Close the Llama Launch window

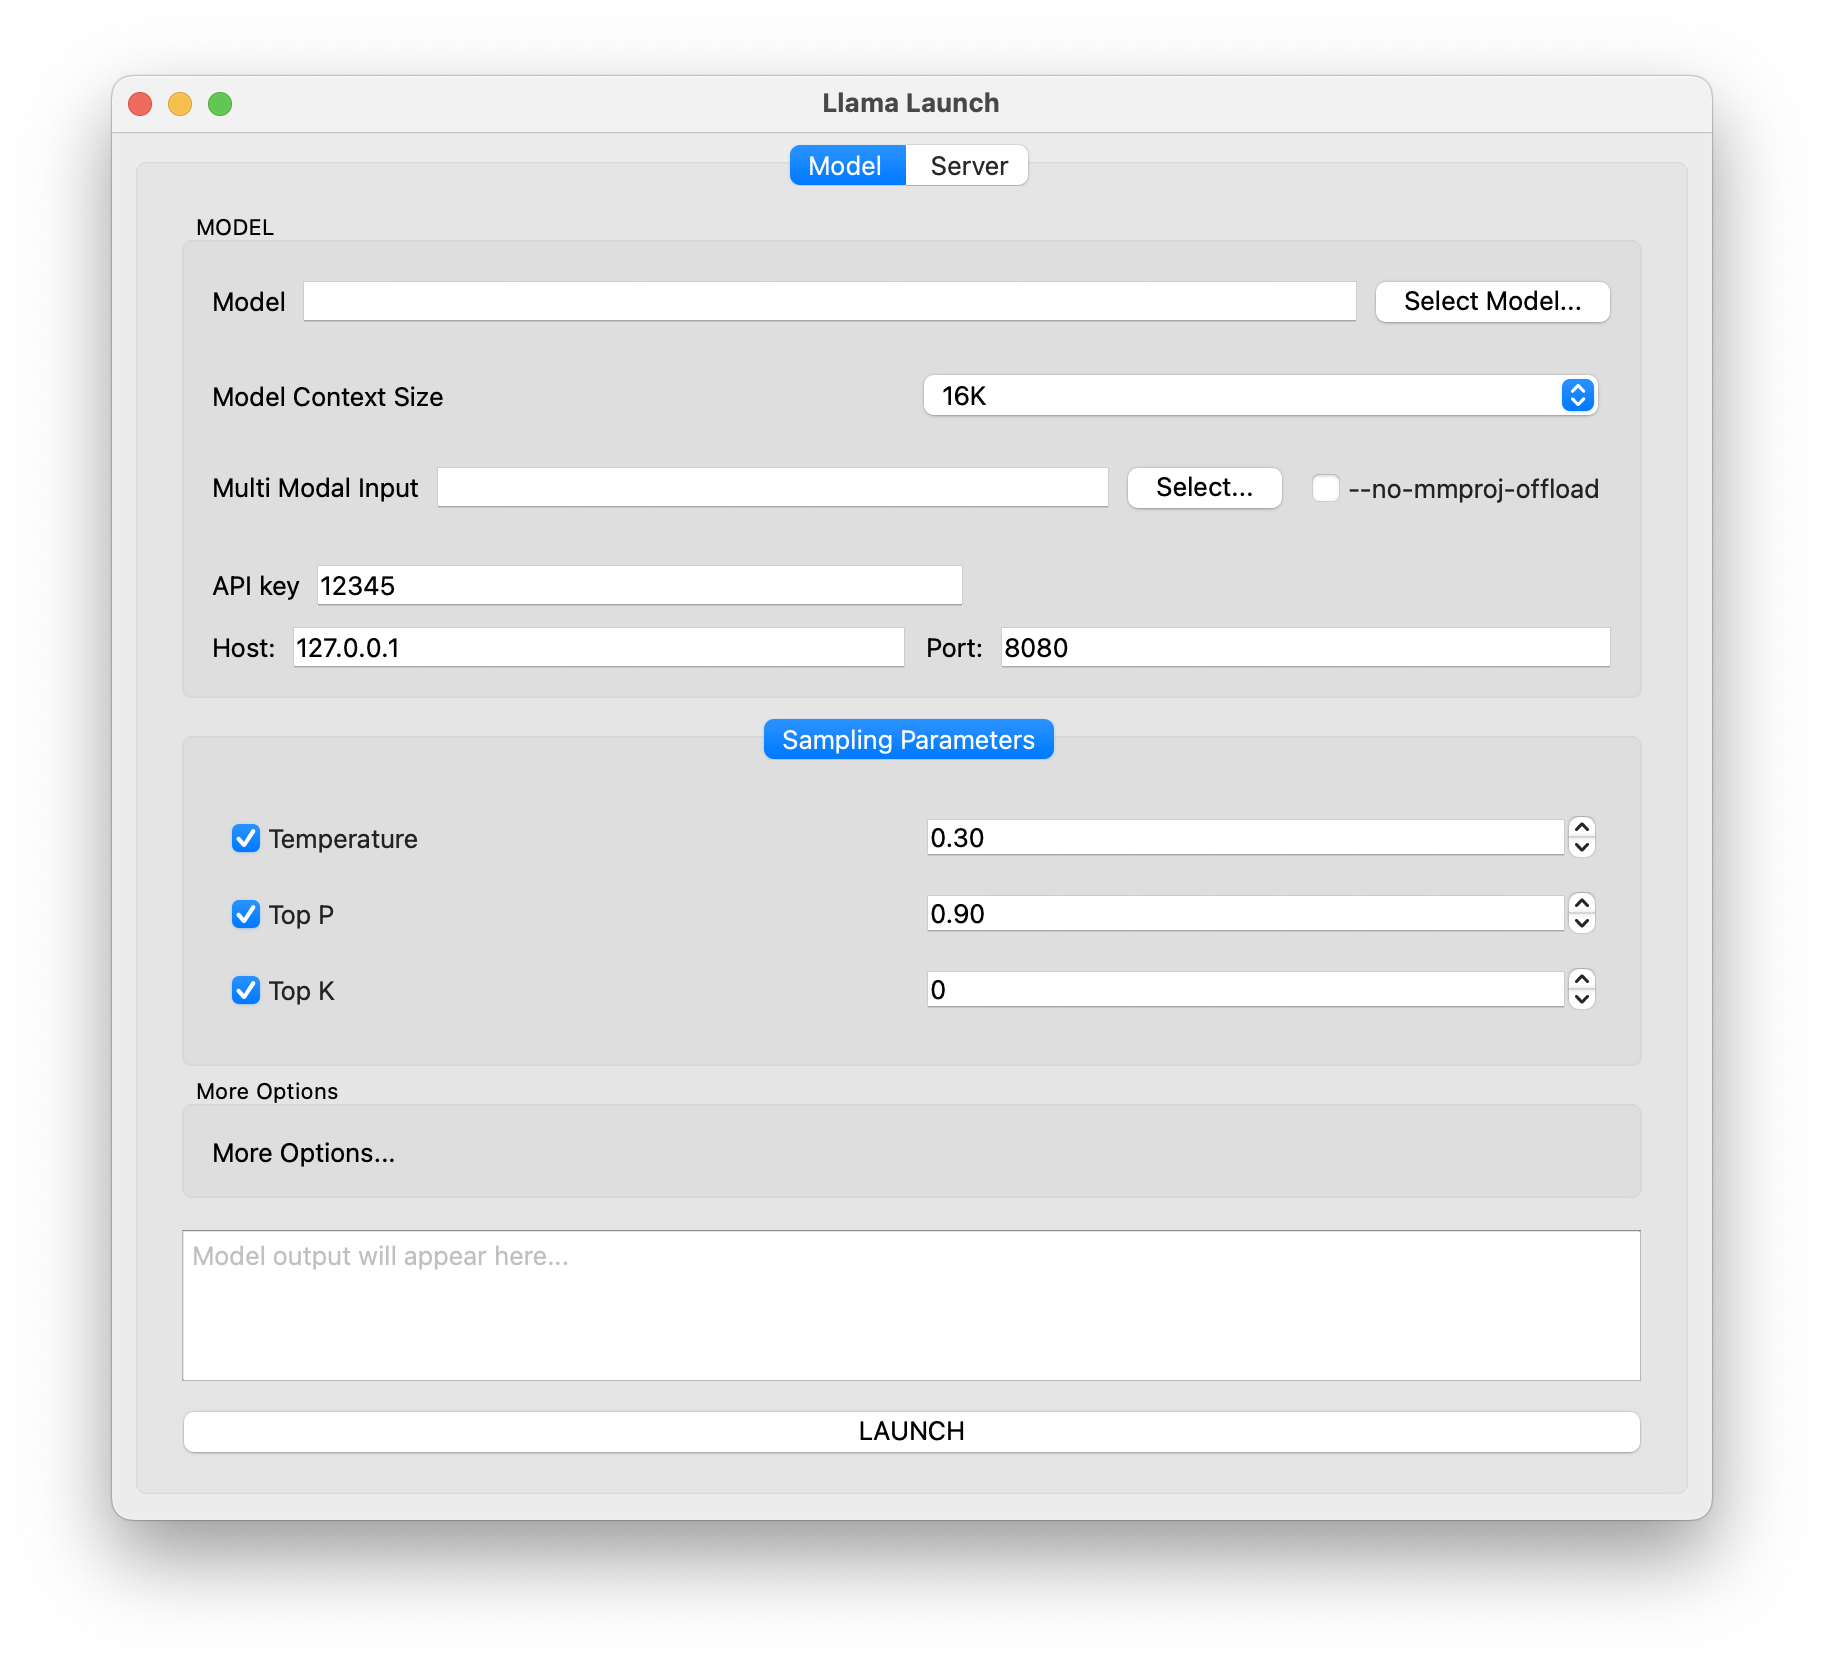click(x=140, y=104)
